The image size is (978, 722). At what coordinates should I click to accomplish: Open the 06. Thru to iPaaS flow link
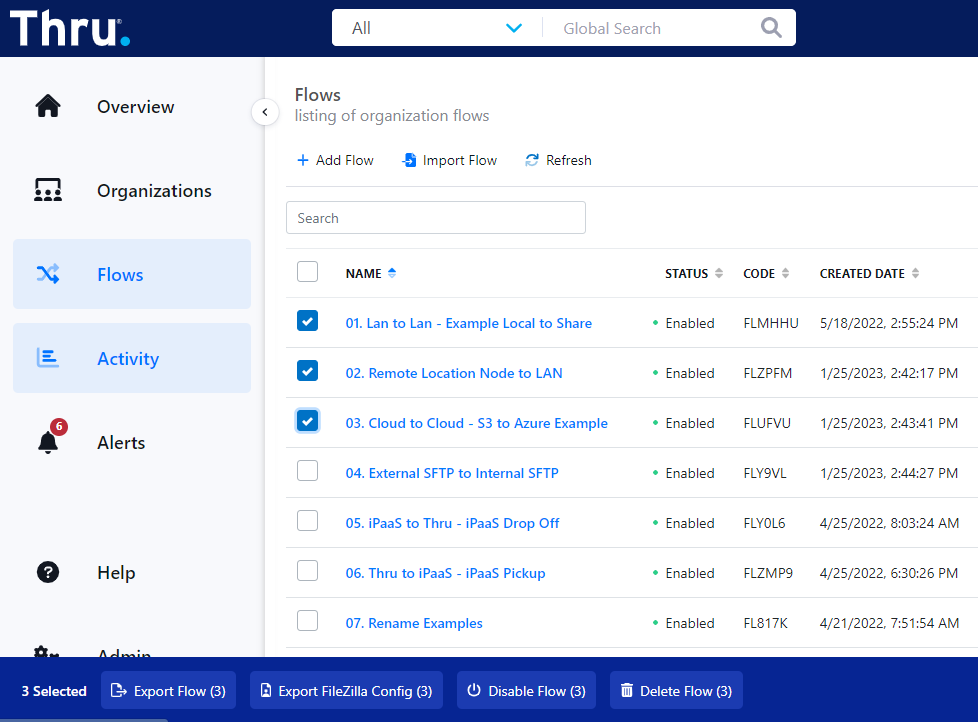click(x=445, y=573)
